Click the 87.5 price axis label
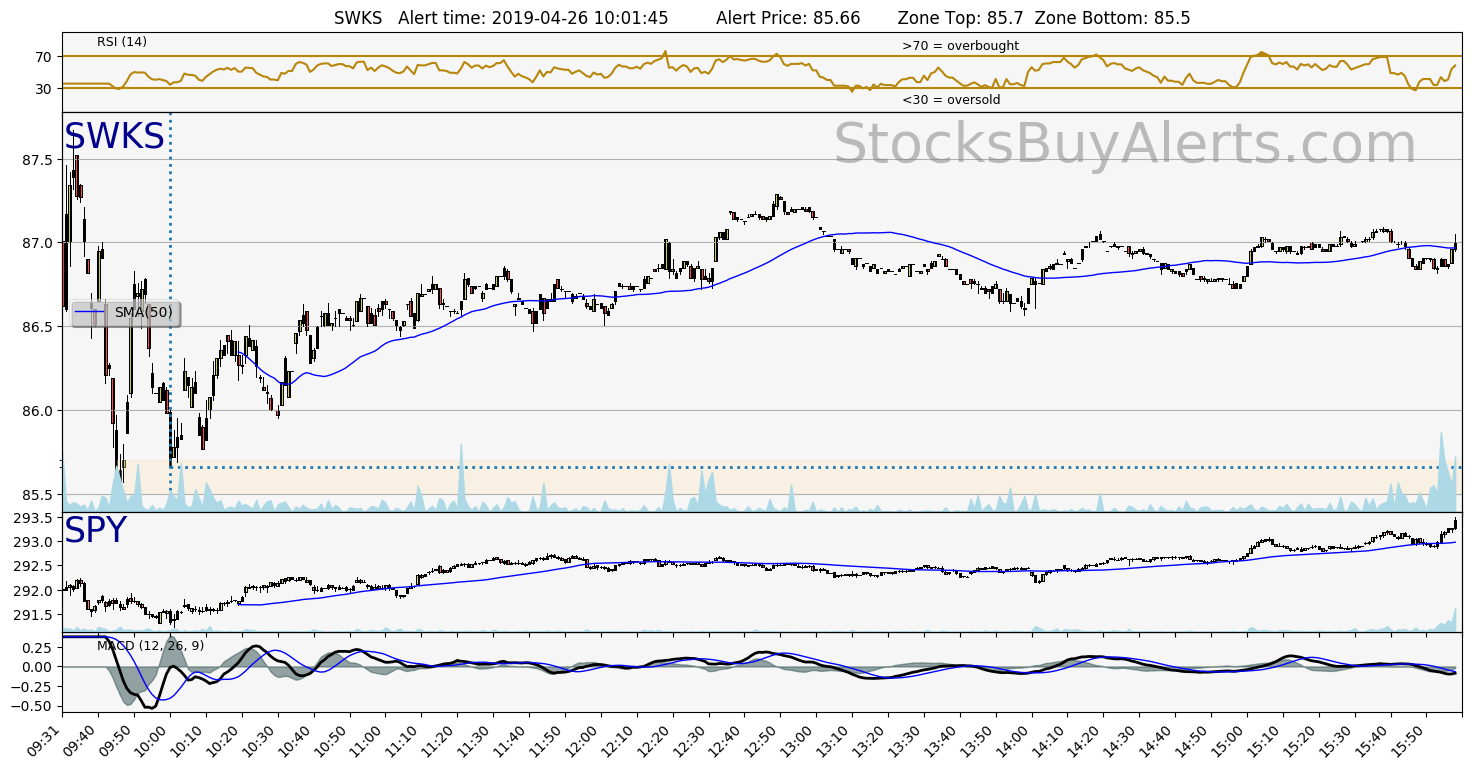 (x=36, y=160)
